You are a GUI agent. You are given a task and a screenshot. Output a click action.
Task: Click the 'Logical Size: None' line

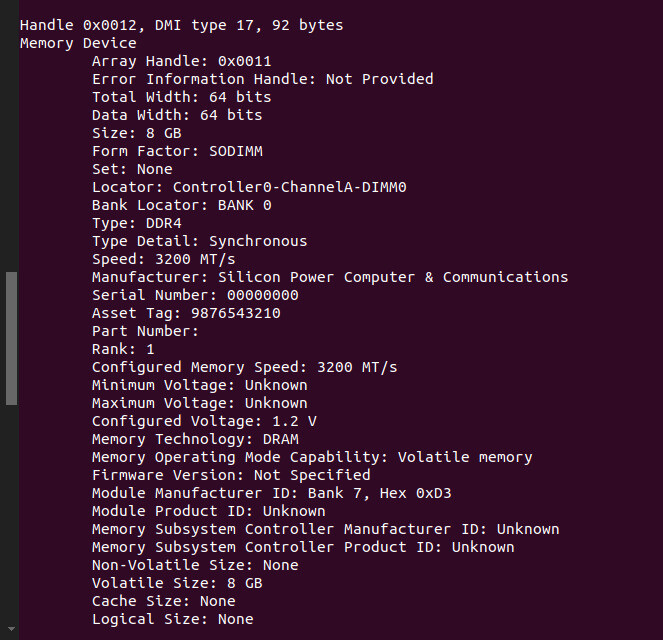[172, 619]
